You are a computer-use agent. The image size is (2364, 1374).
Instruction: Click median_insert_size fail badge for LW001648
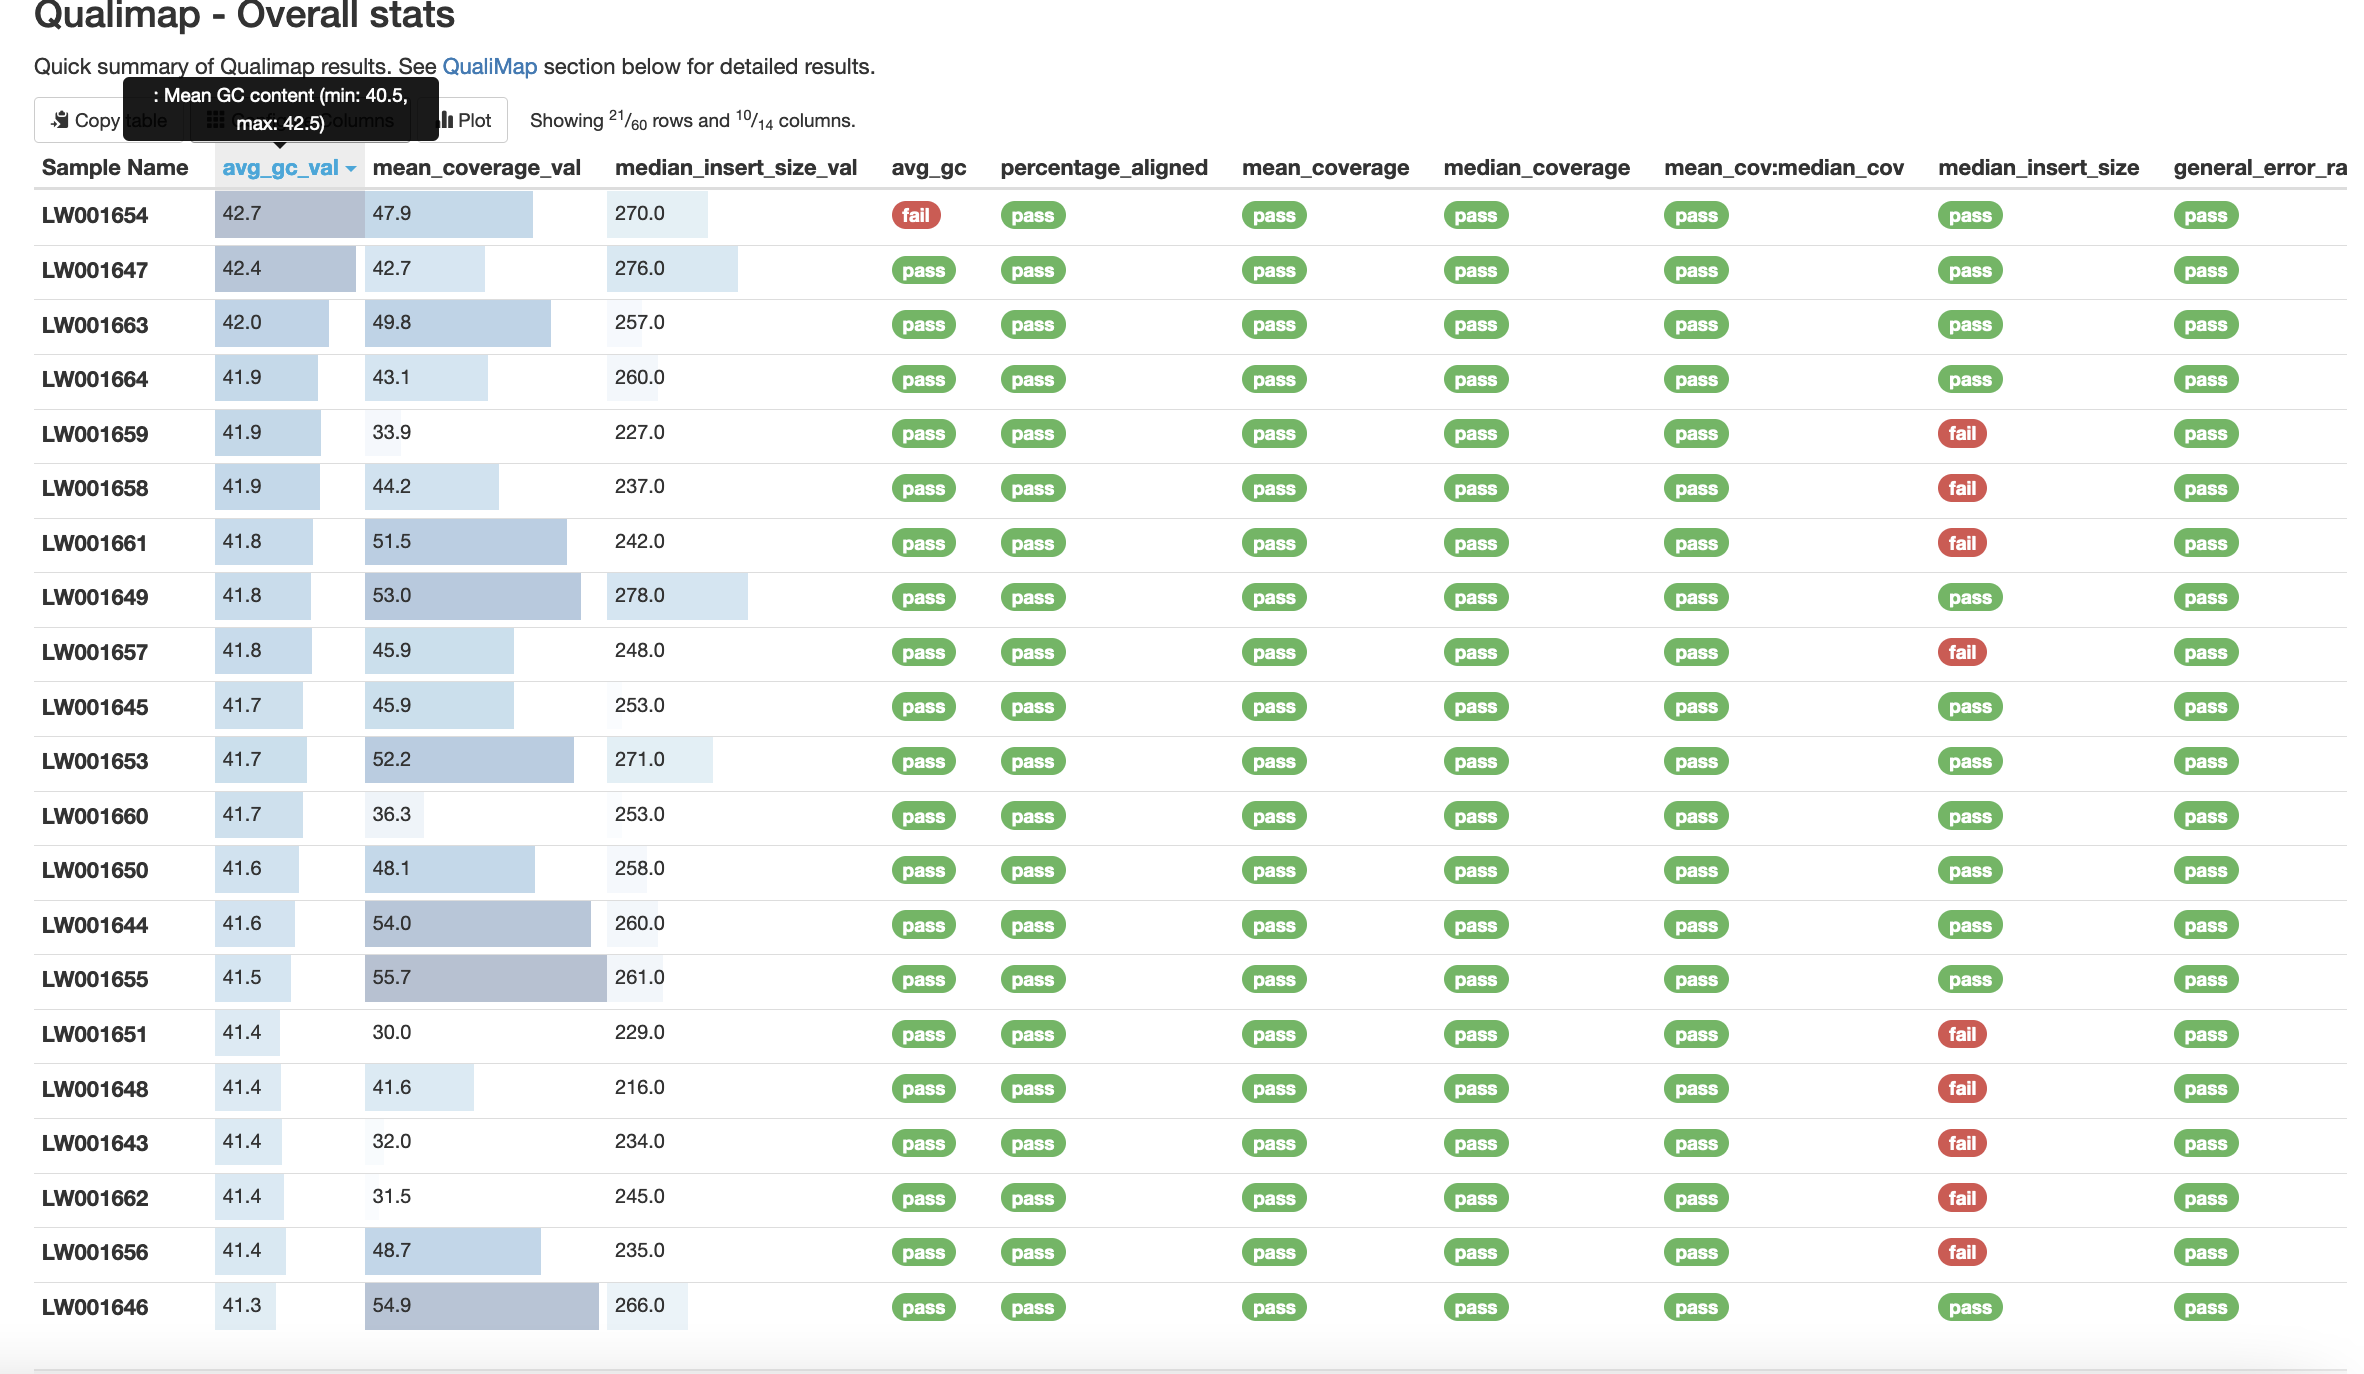pyautogui.click(x=1962, y=1088)
